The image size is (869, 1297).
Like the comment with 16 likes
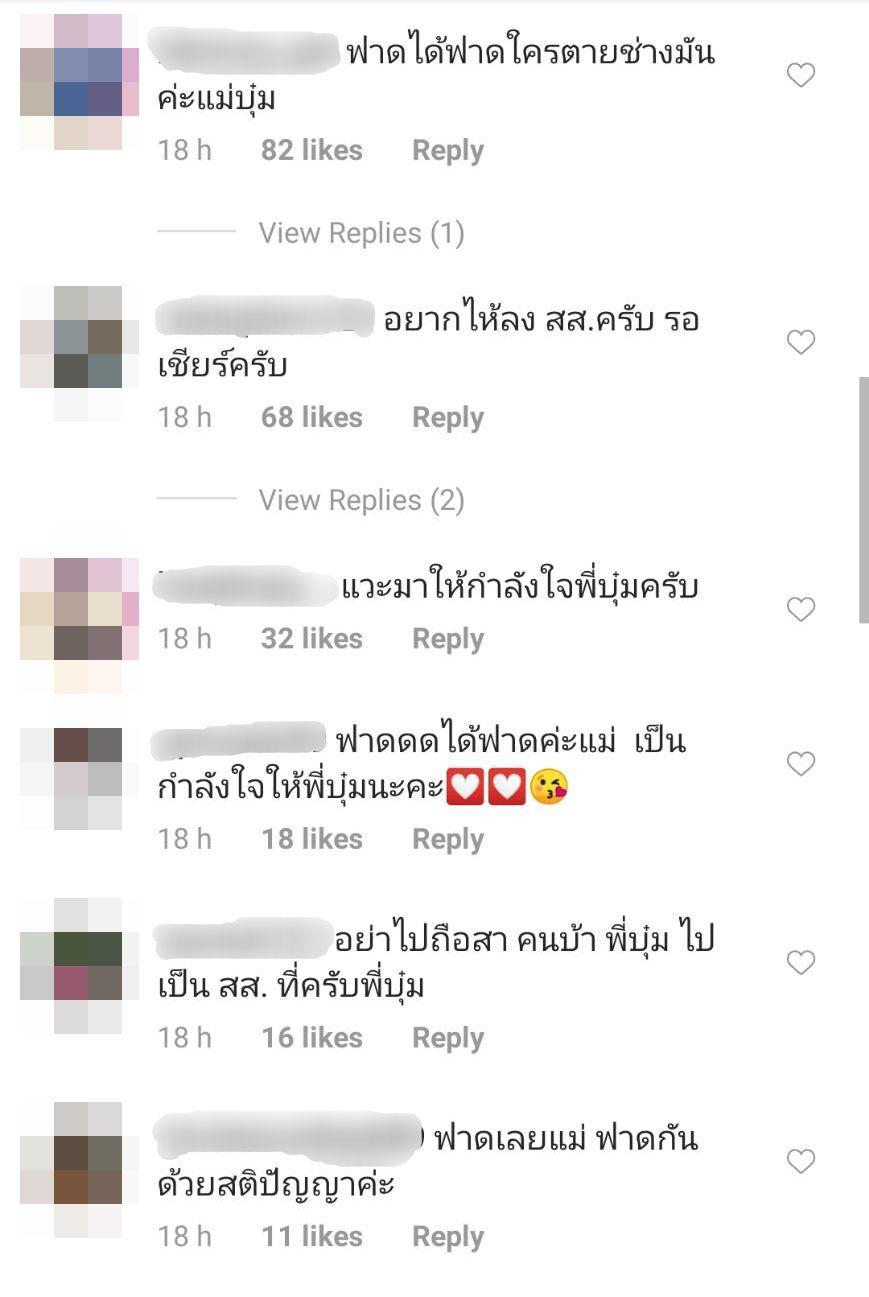pyautogui.click(x=801, y=962)
